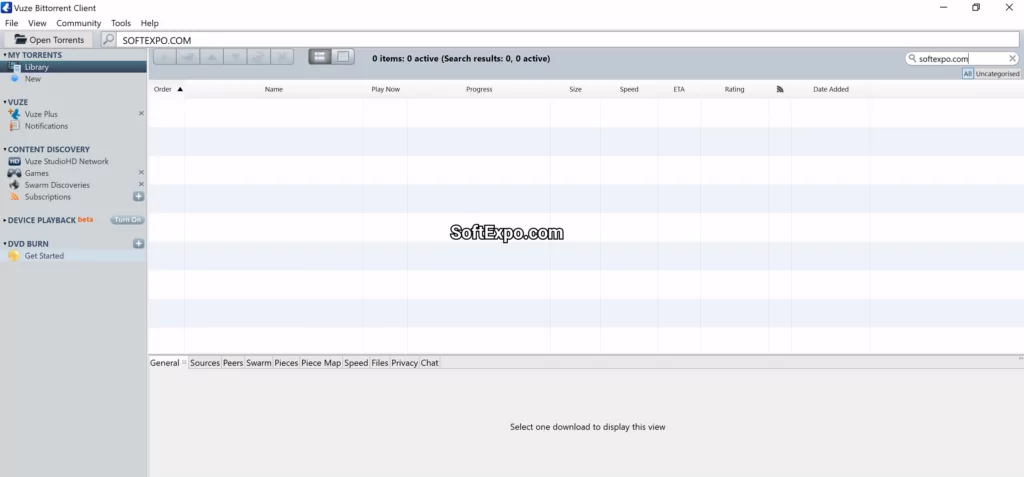This screenshot has height=477, width=1024.
Task: Turn On device playback
Action: pyautogui.click(x=127, y=220)
